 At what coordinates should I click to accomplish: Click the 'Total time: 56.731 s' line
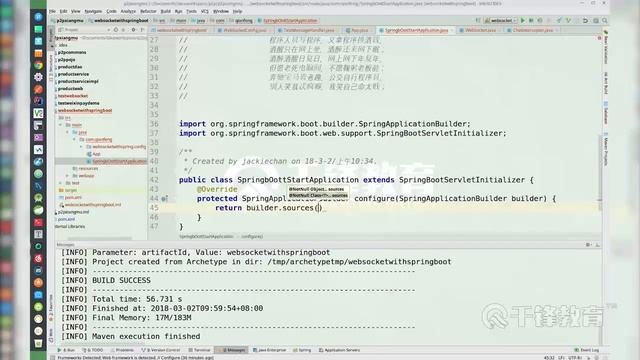point(122,299)
